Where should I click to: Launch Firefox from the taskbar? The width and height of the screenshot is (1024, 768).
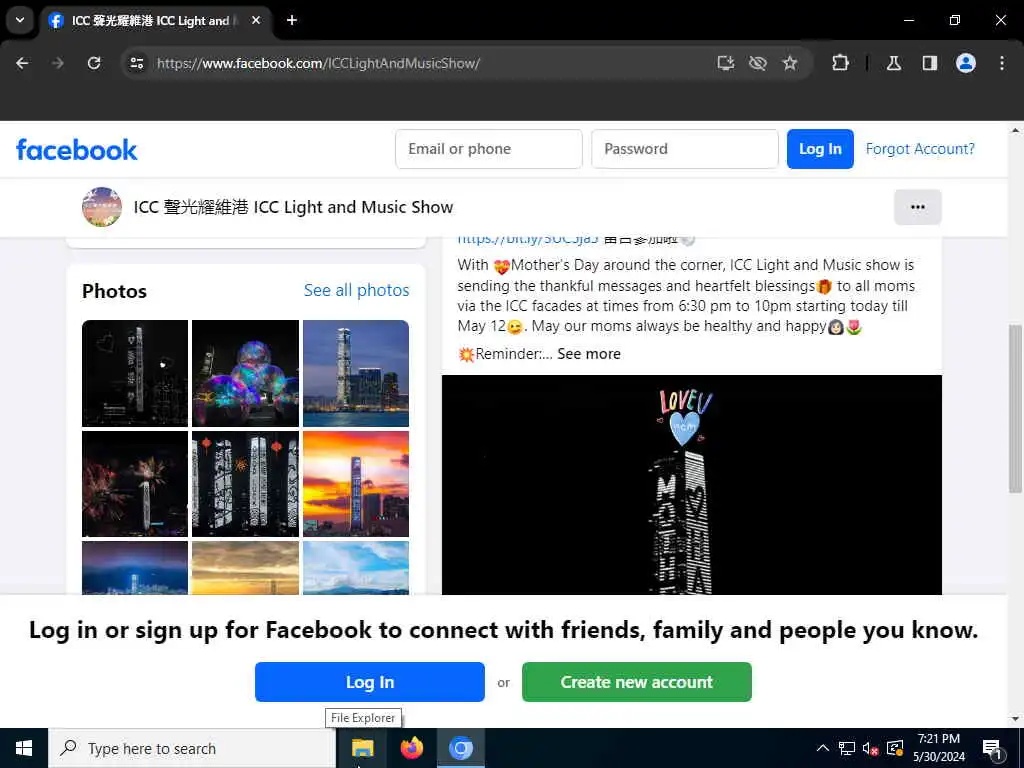point(411,748)
